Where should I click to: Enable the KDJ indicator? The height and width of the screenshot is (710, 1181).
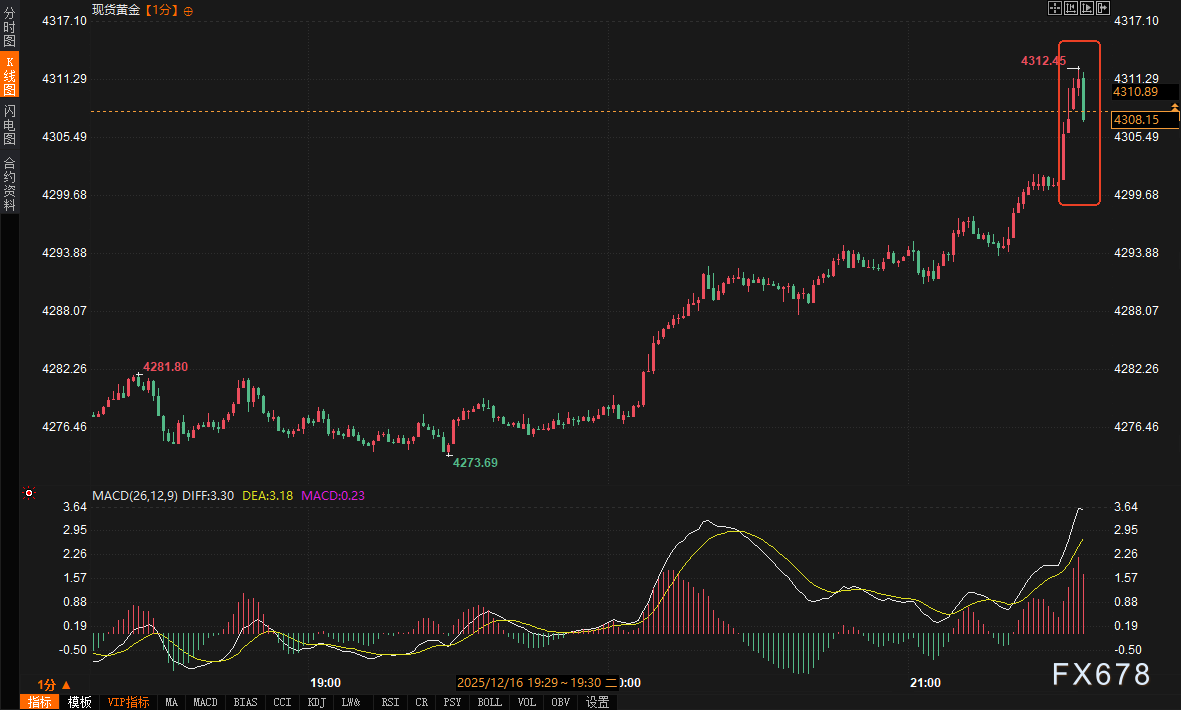[317, 702]
